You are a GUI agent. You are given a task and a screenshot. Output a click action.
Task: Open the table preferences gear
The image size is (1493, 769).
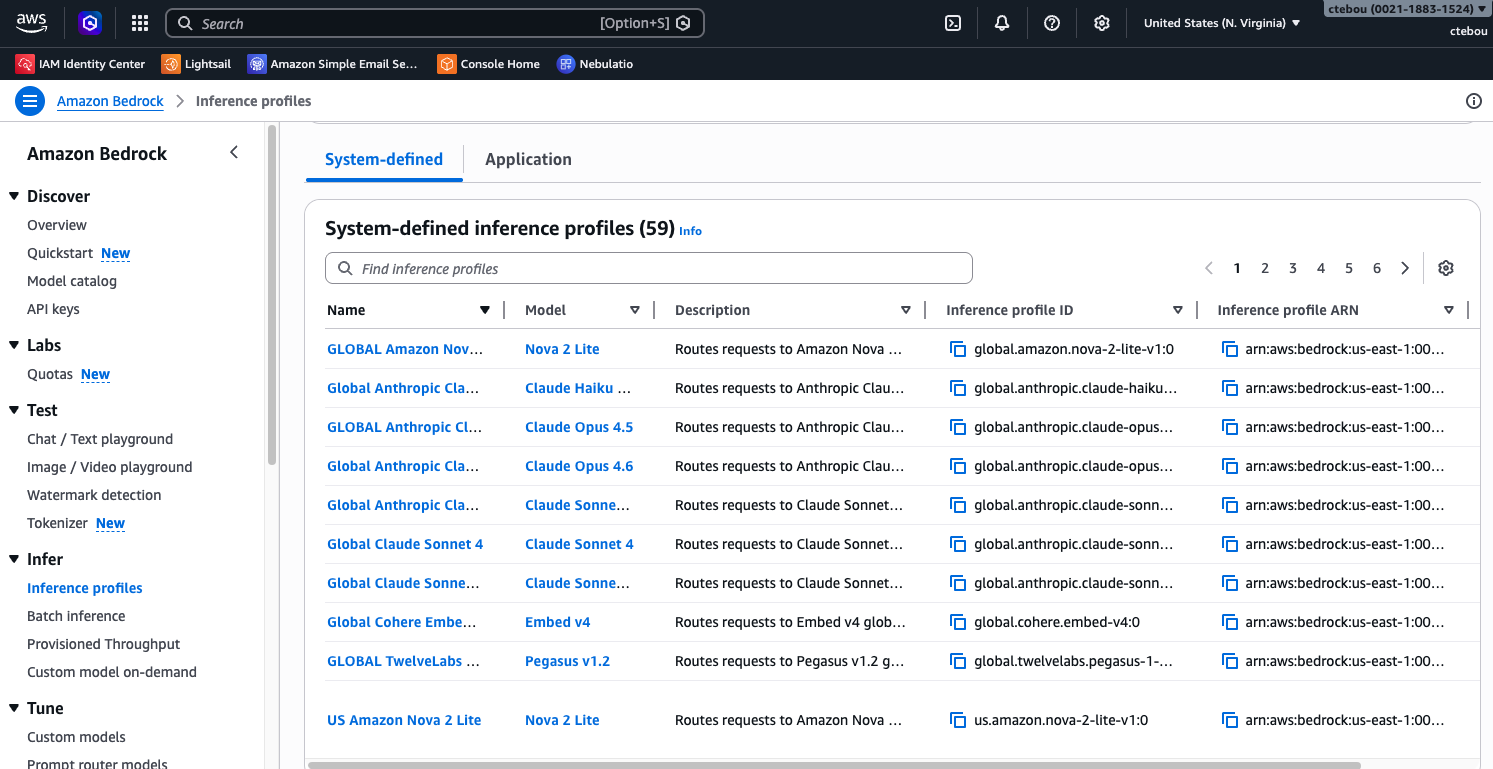(1445, 267)
